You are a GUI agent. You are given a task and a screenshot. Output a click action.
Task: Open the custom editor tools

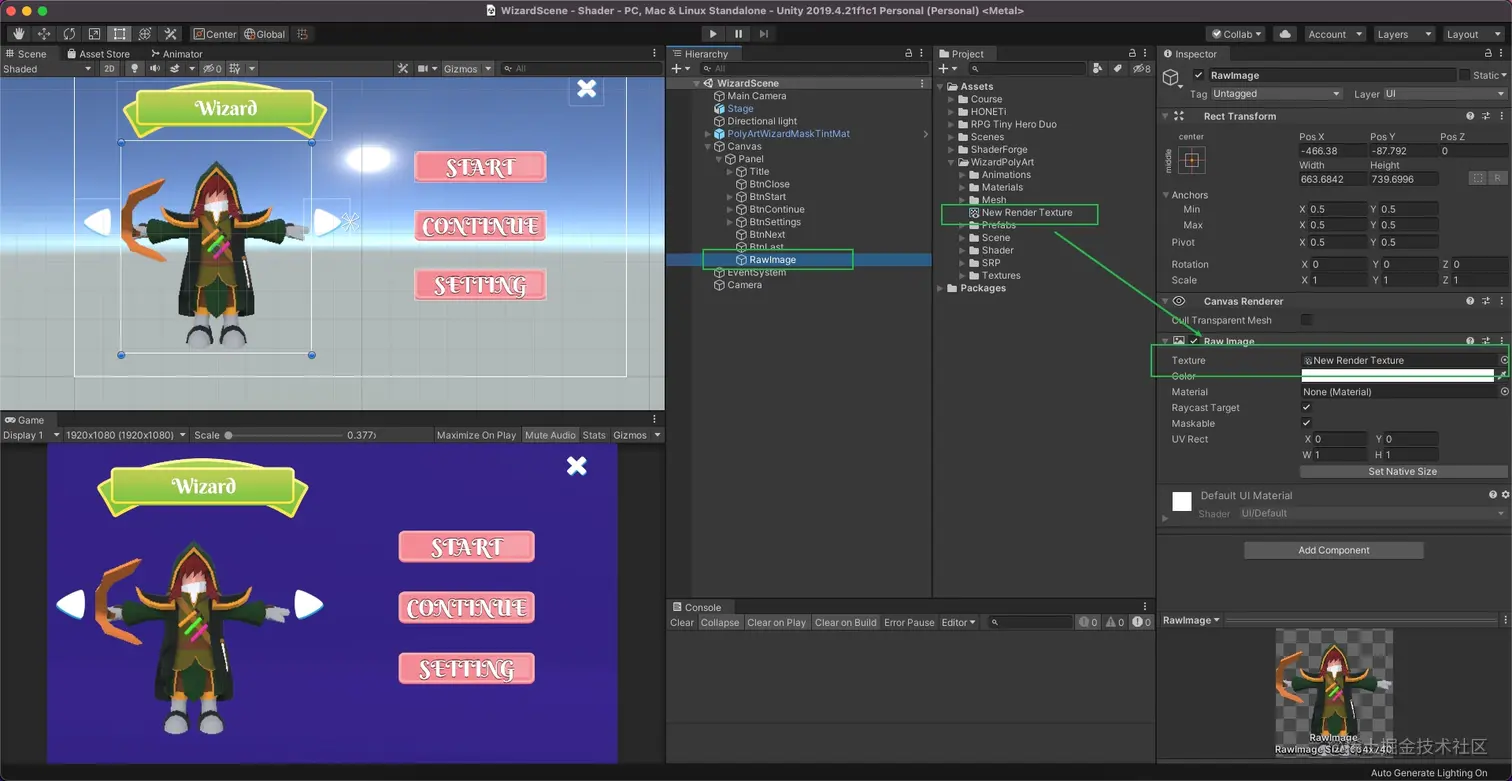170,34
